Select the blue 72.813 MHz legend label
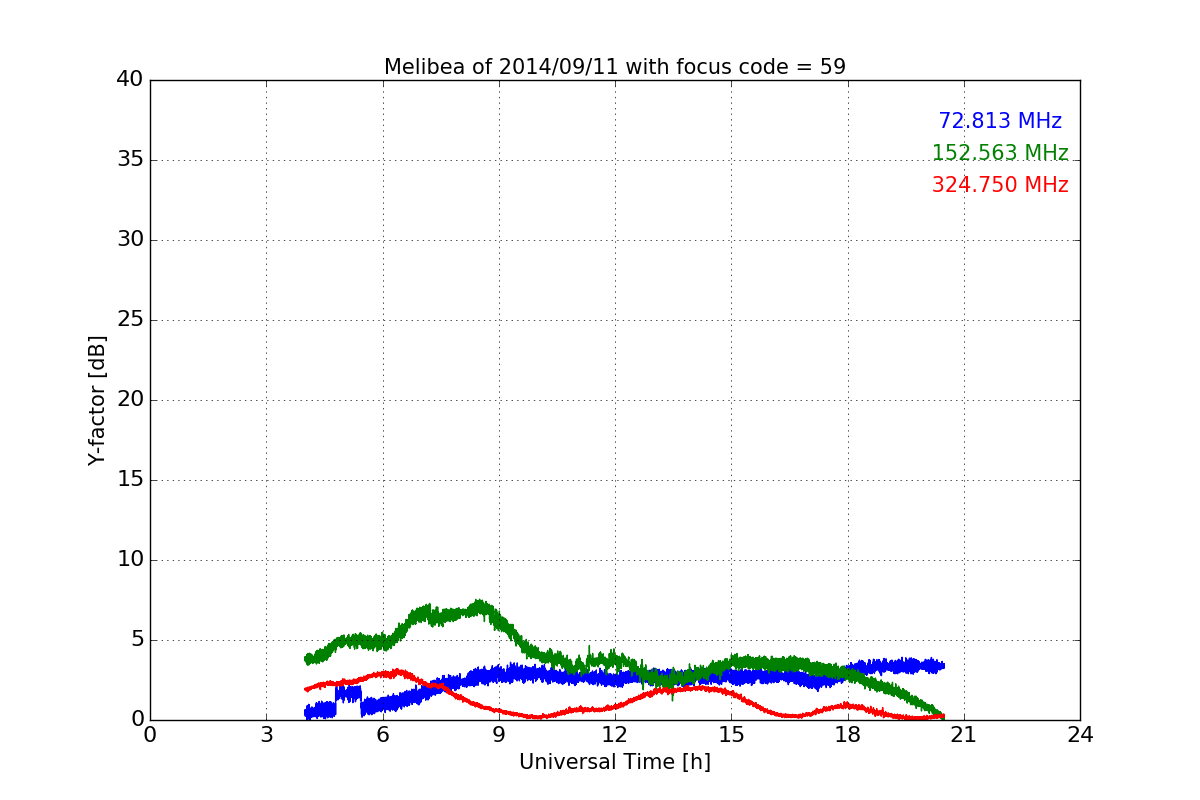 (x=1000, y=121)
